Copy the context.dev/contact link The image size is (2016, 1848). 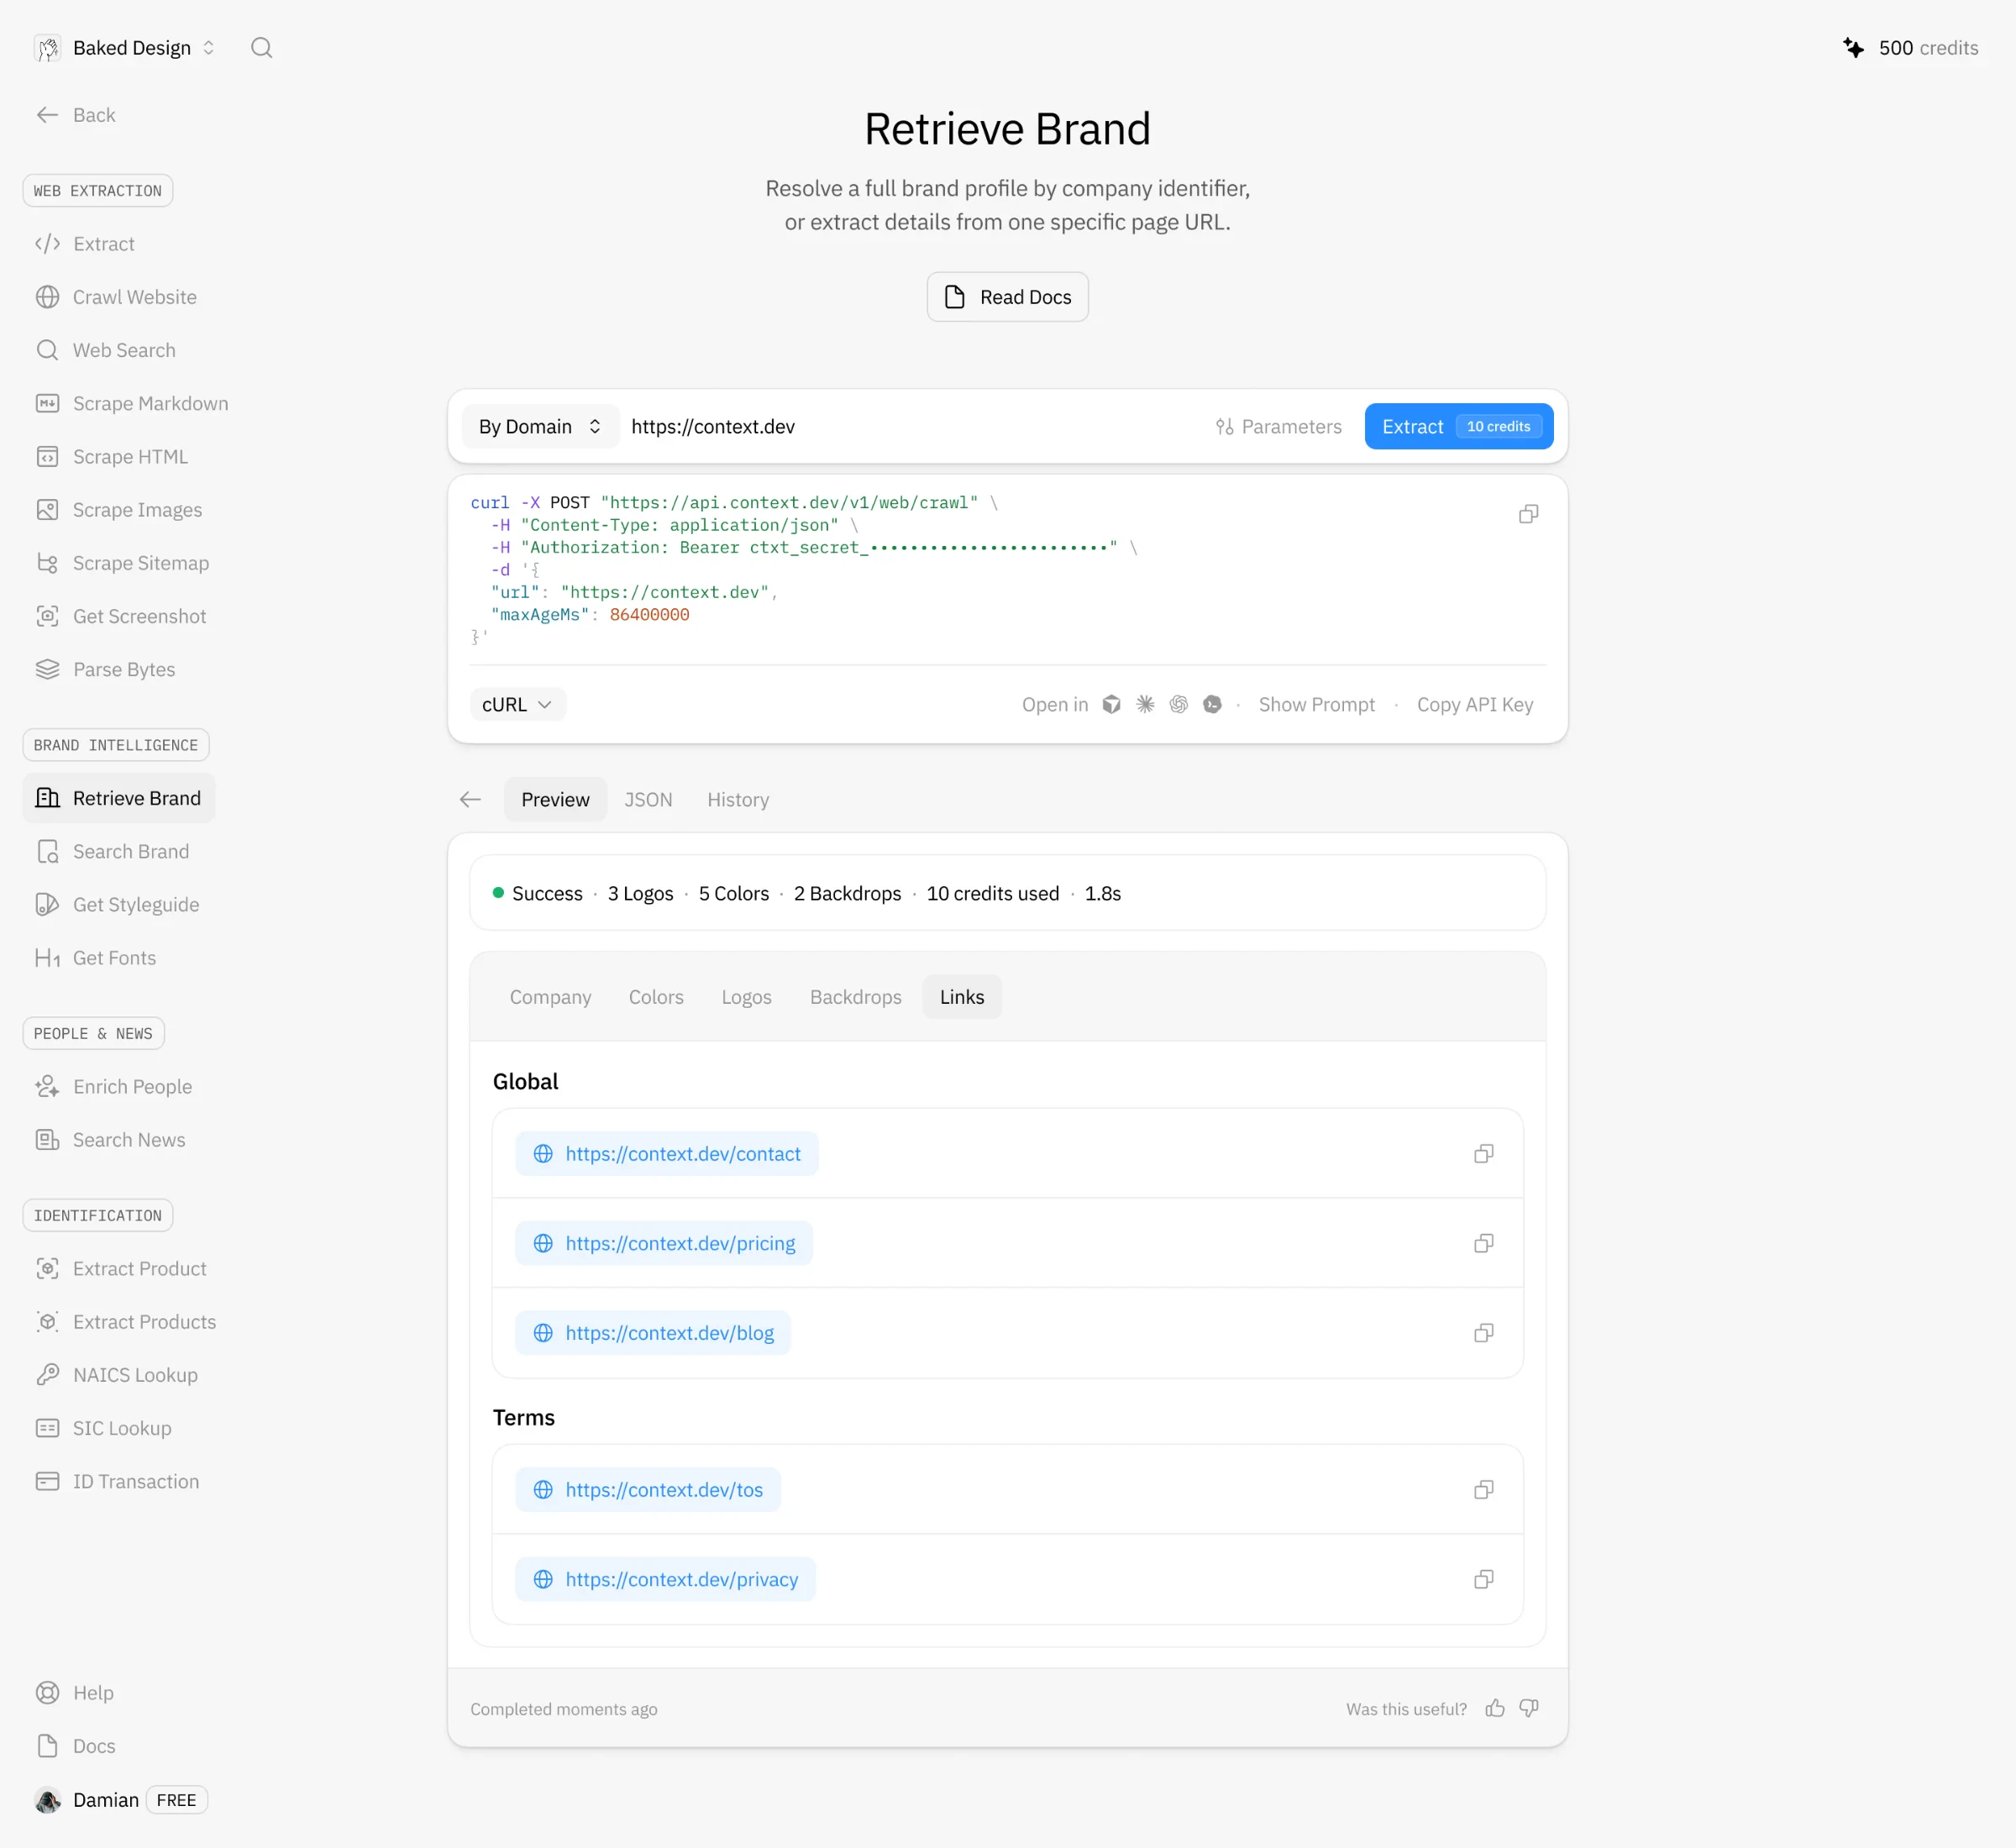(x=1483, y=1154)
